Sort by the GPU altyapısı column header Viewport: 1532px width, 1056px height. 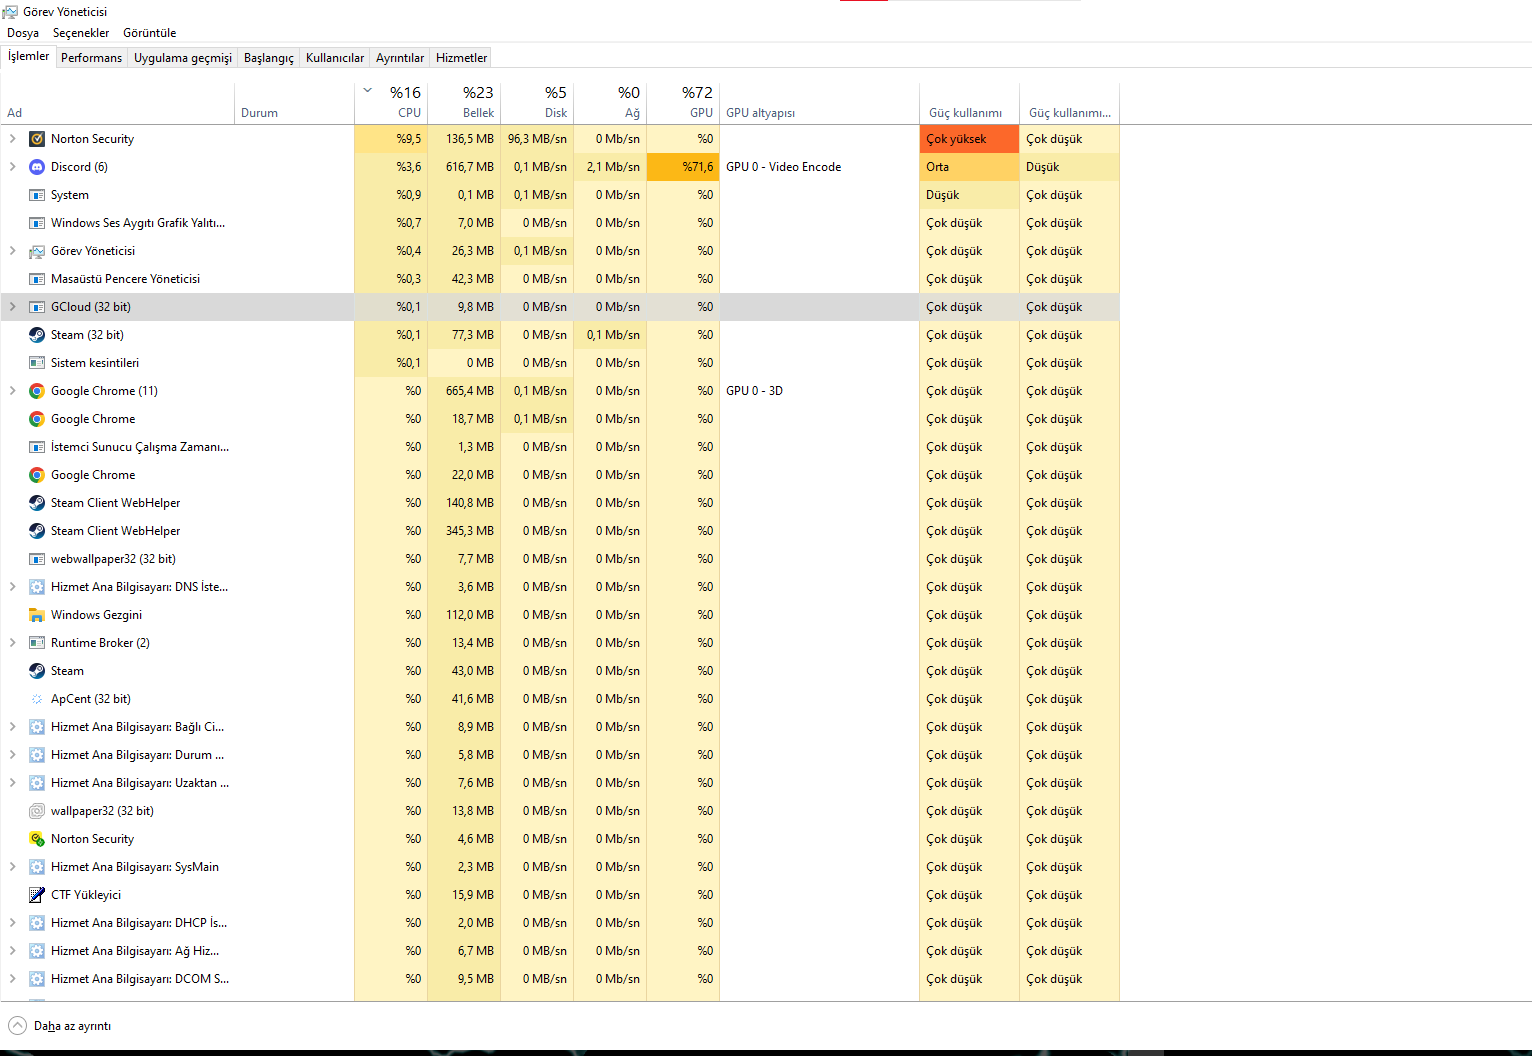click(x=819, y=103)
